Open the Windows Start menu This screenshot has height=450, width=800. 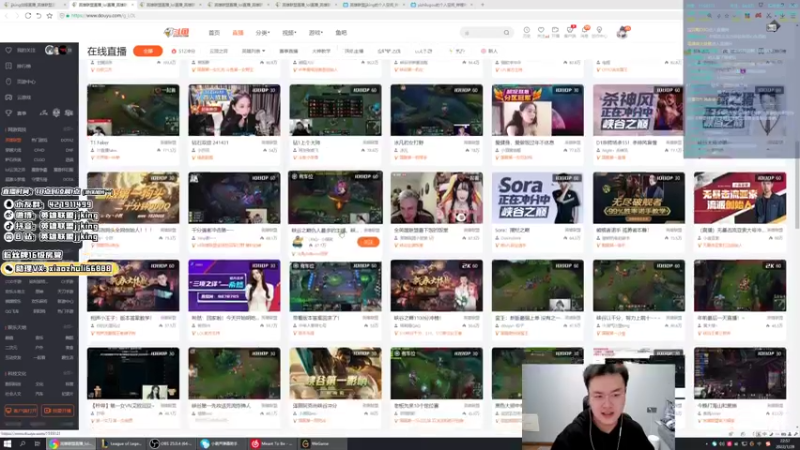[8, 443]
